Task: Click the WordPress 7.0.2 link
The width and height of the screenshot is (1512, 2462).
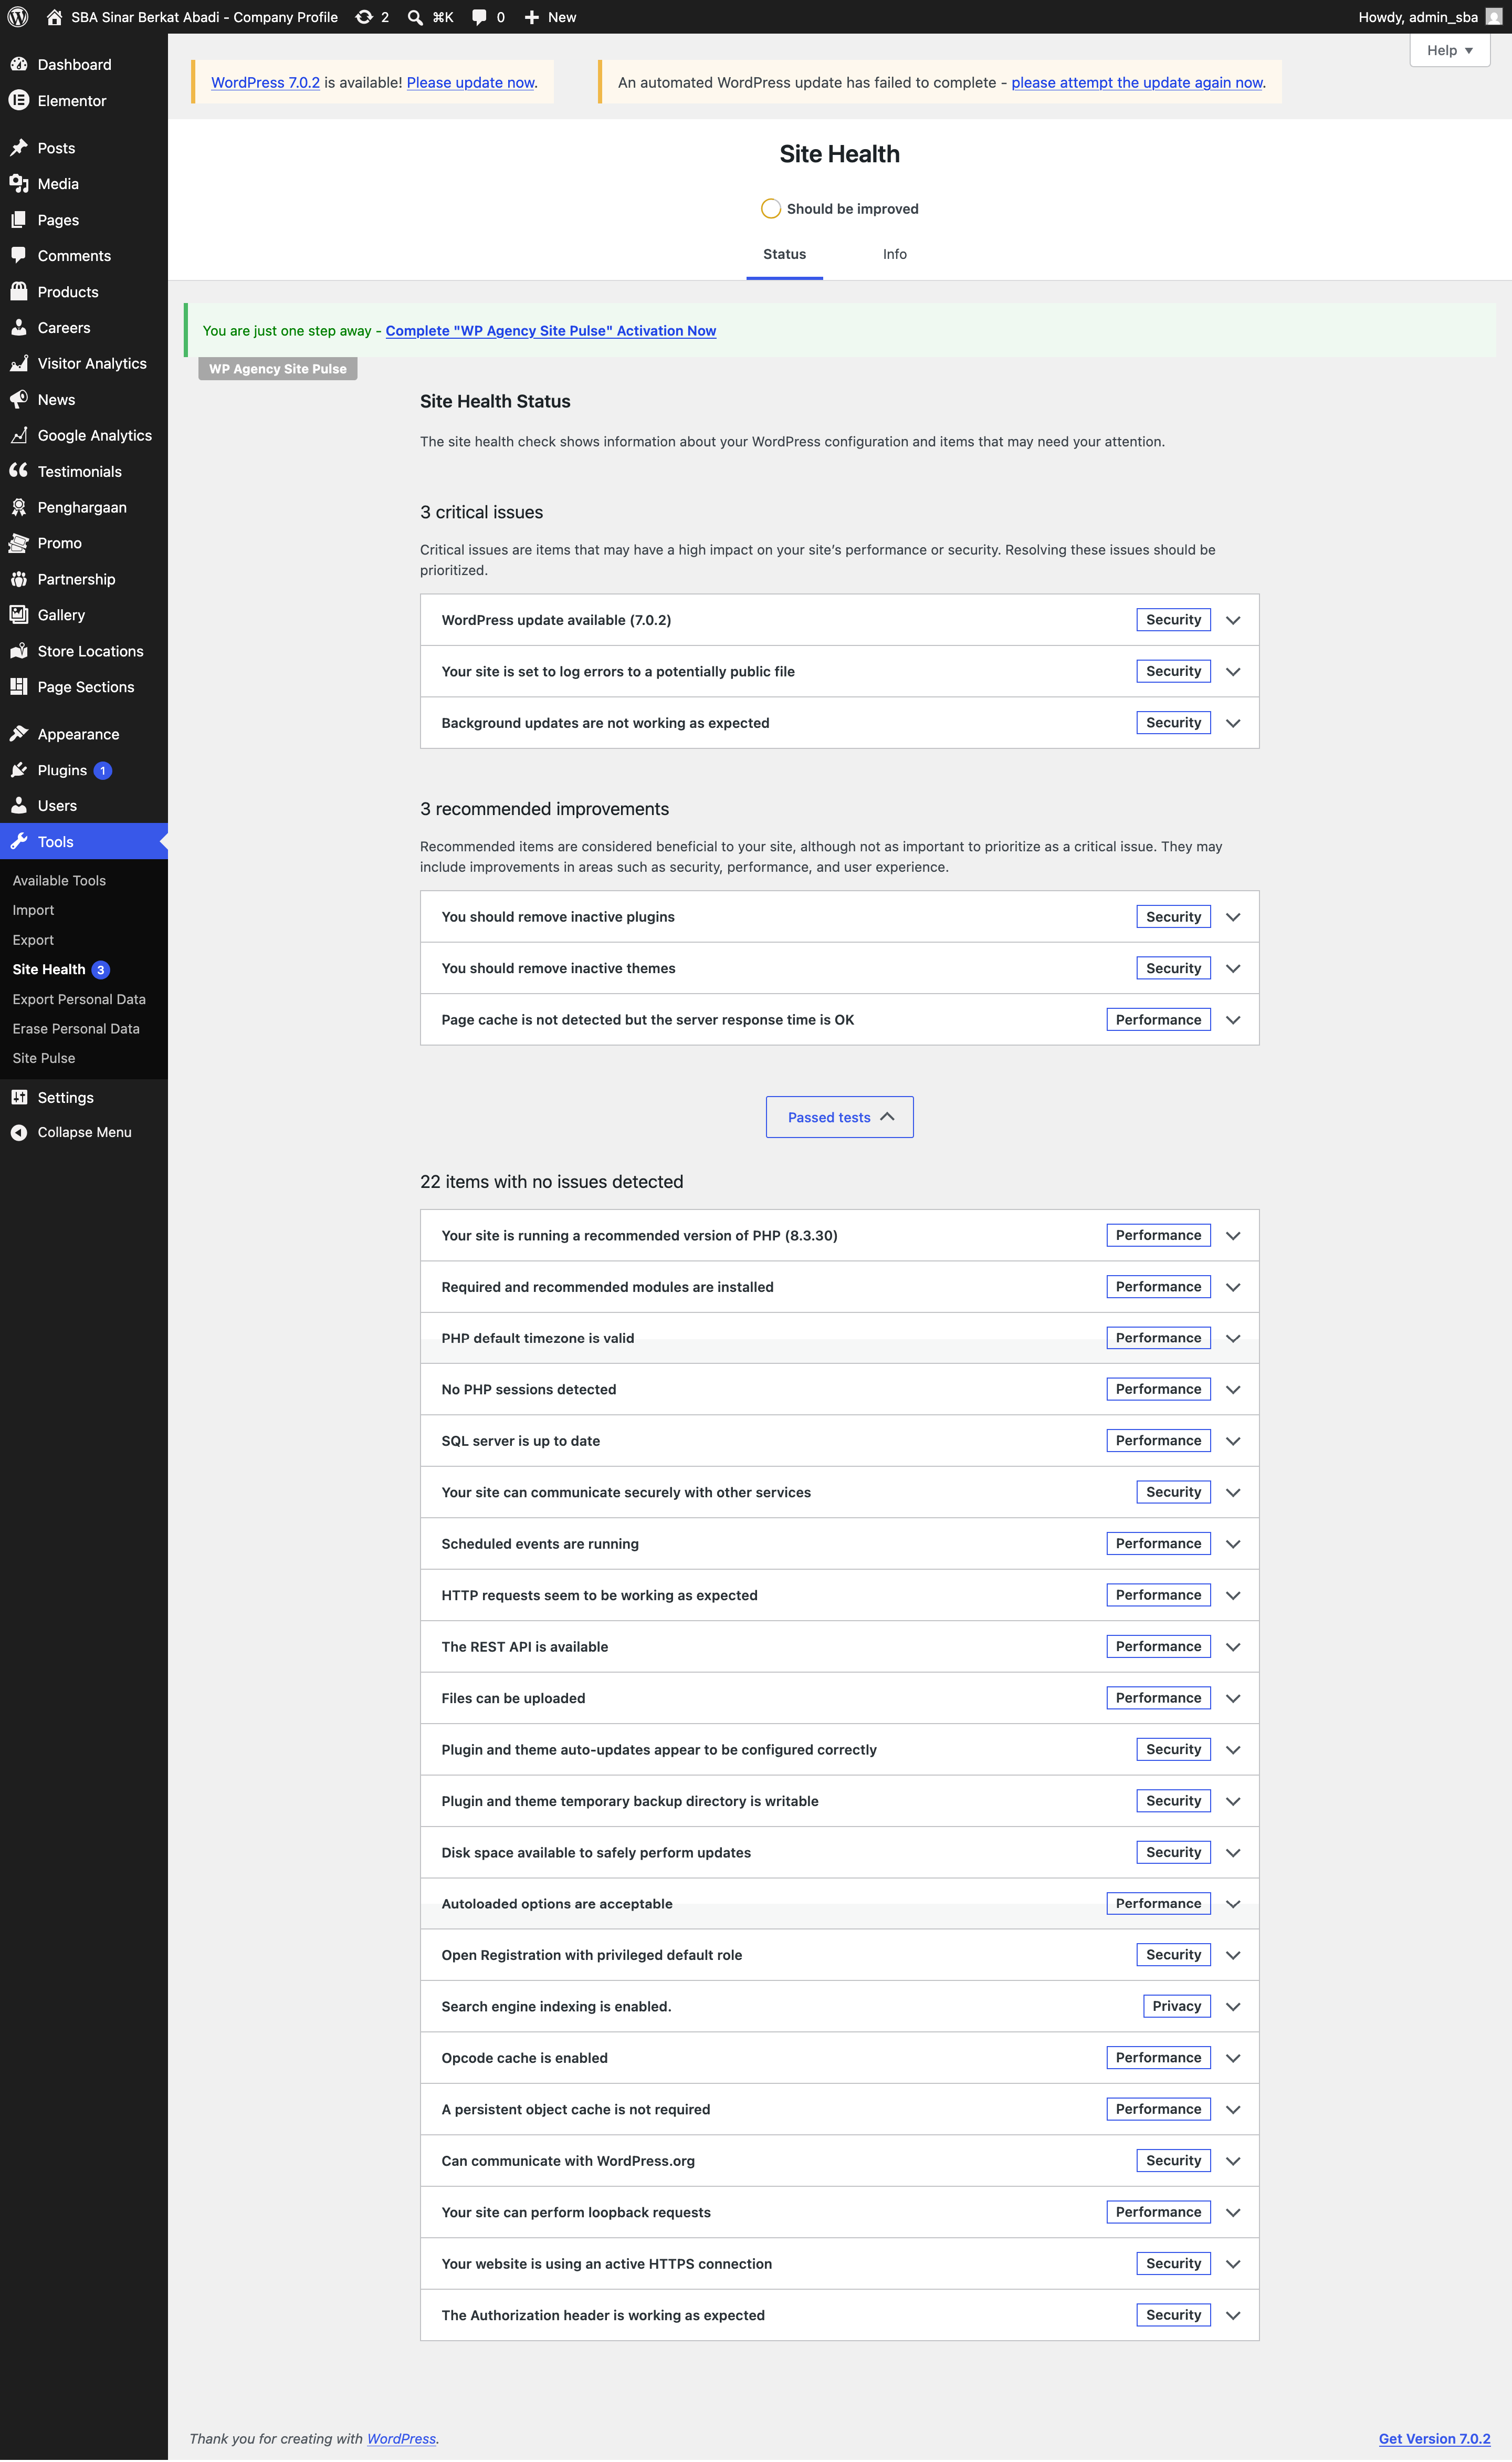Action: [x=265, y=83]
